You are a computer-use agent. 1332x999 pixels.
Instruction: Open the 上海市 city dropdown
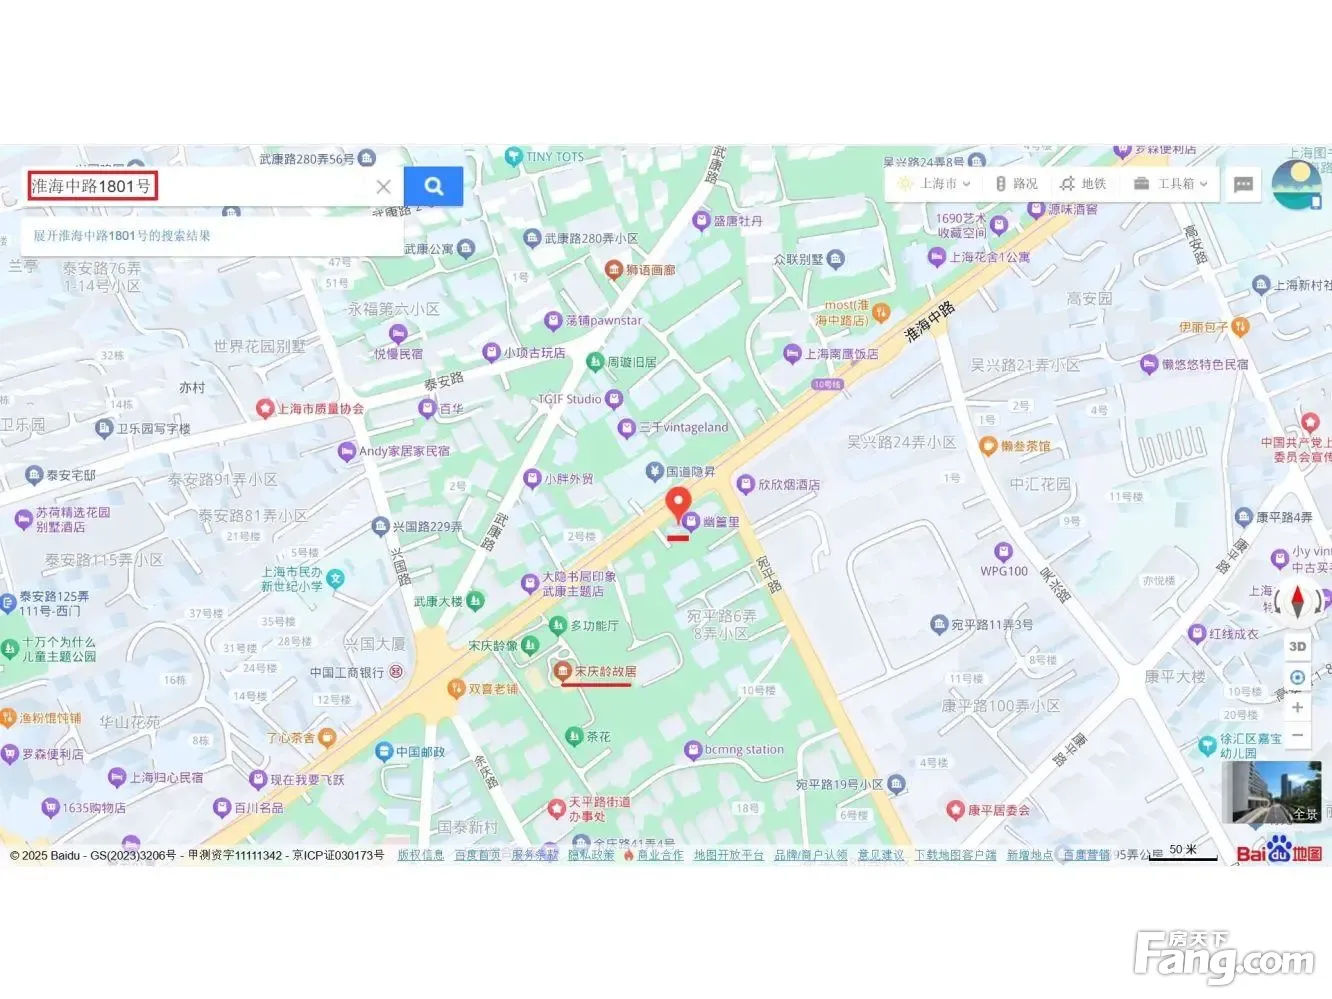(x=934, y=184)
